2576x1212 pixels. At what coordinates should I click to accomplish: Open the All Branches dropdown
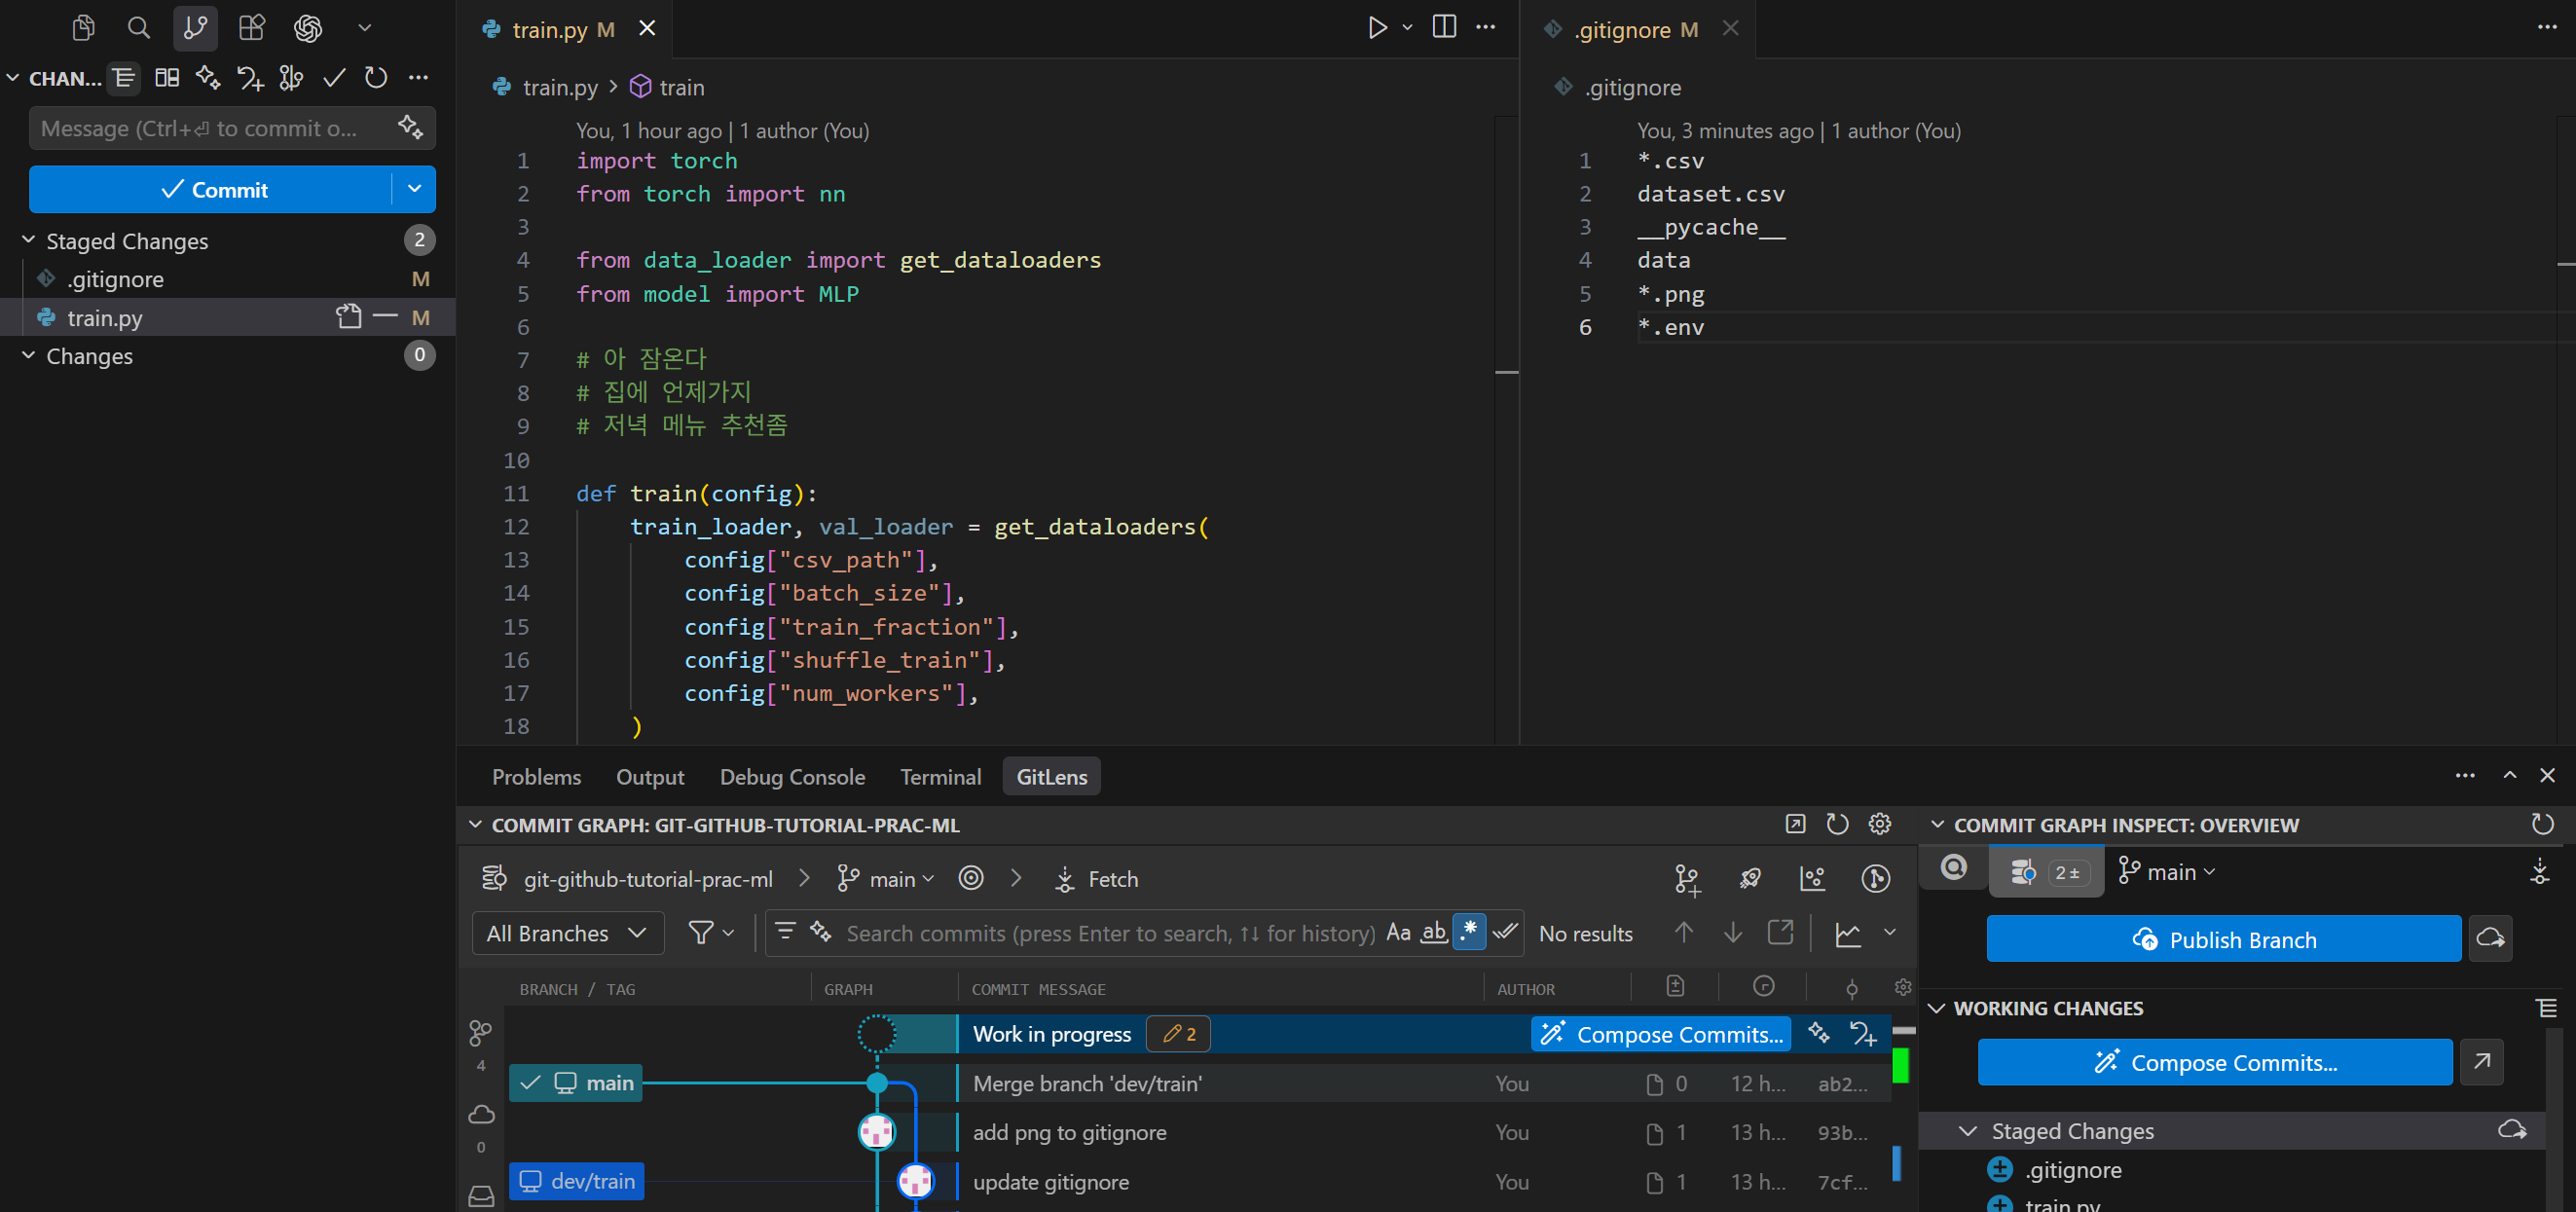tap(567, 933)
